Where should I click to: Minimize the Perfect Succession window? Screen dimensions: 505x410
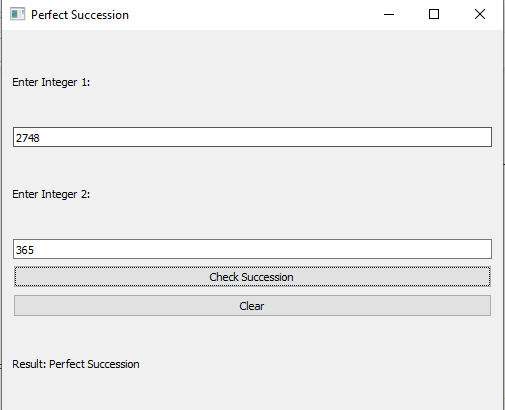click(x=389, y=14)
